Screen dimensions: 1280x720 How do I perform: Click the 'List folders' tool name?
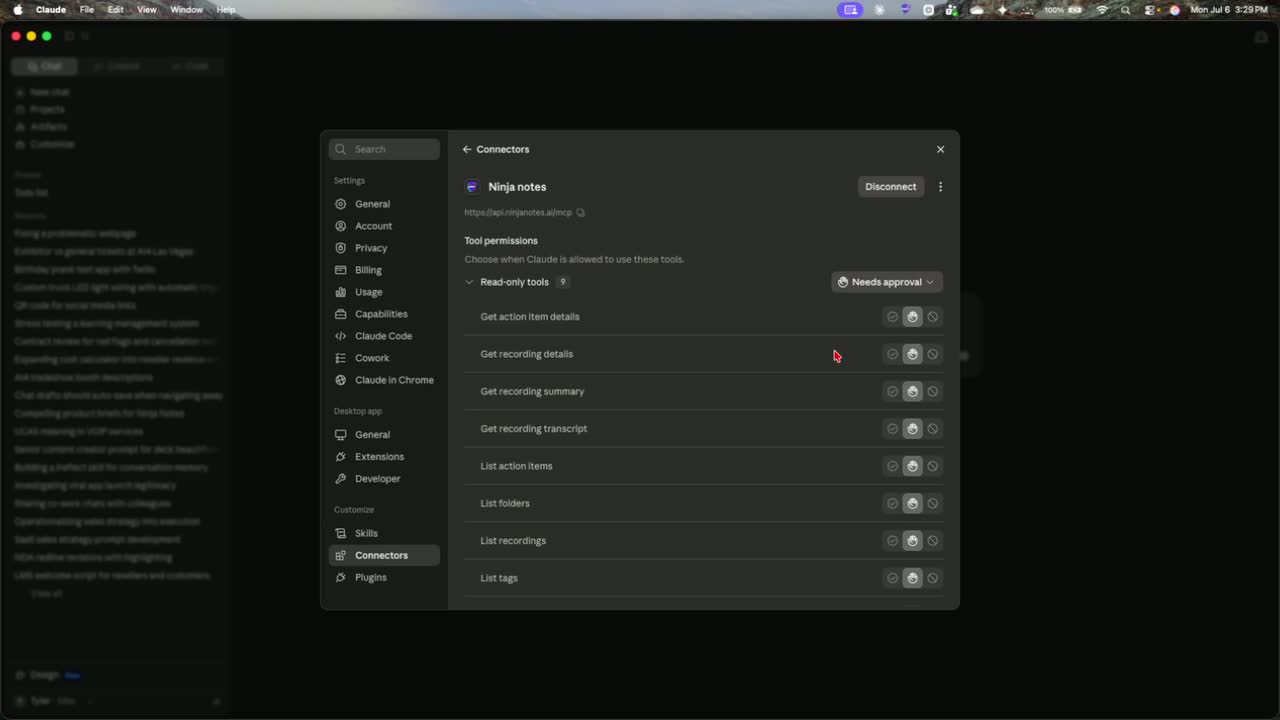pos(505,503)
